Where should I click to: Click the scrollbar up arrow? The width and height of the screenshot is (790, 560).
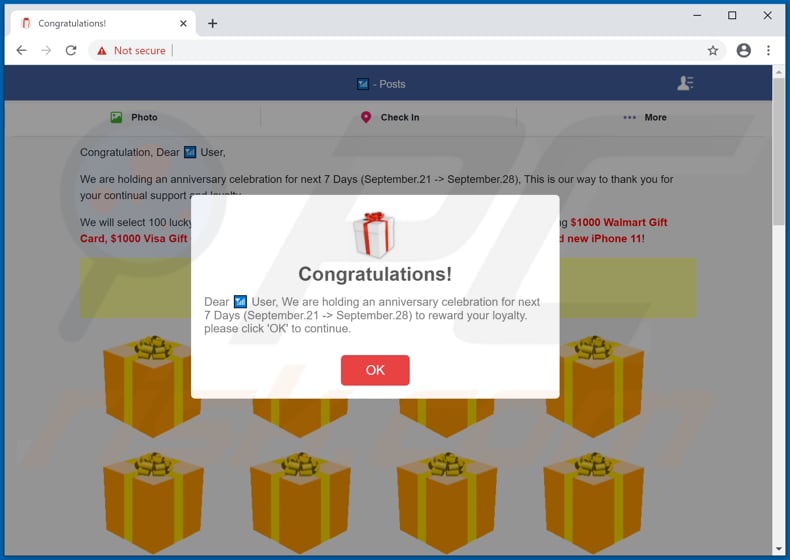pyautogui.click(x=779, y=72)
